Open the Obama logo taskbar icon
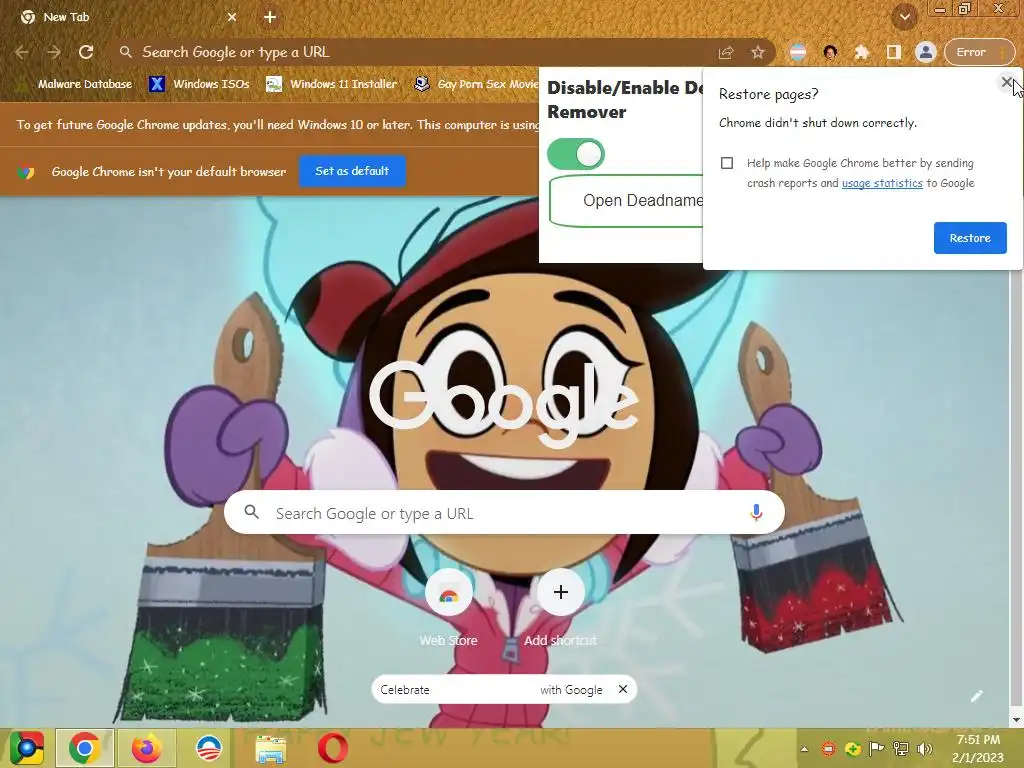Image resolution: width=1024 pixels, height=768 pixels. pos(208,748)
